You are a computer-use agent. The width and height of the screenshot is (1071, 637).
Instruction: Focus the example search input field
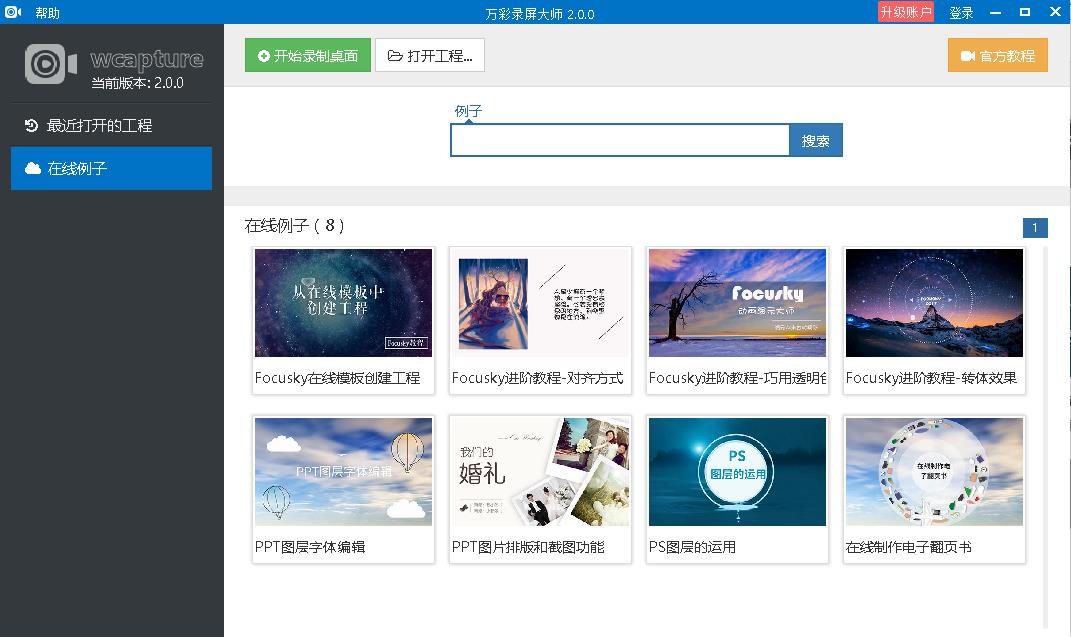[620, 140]
